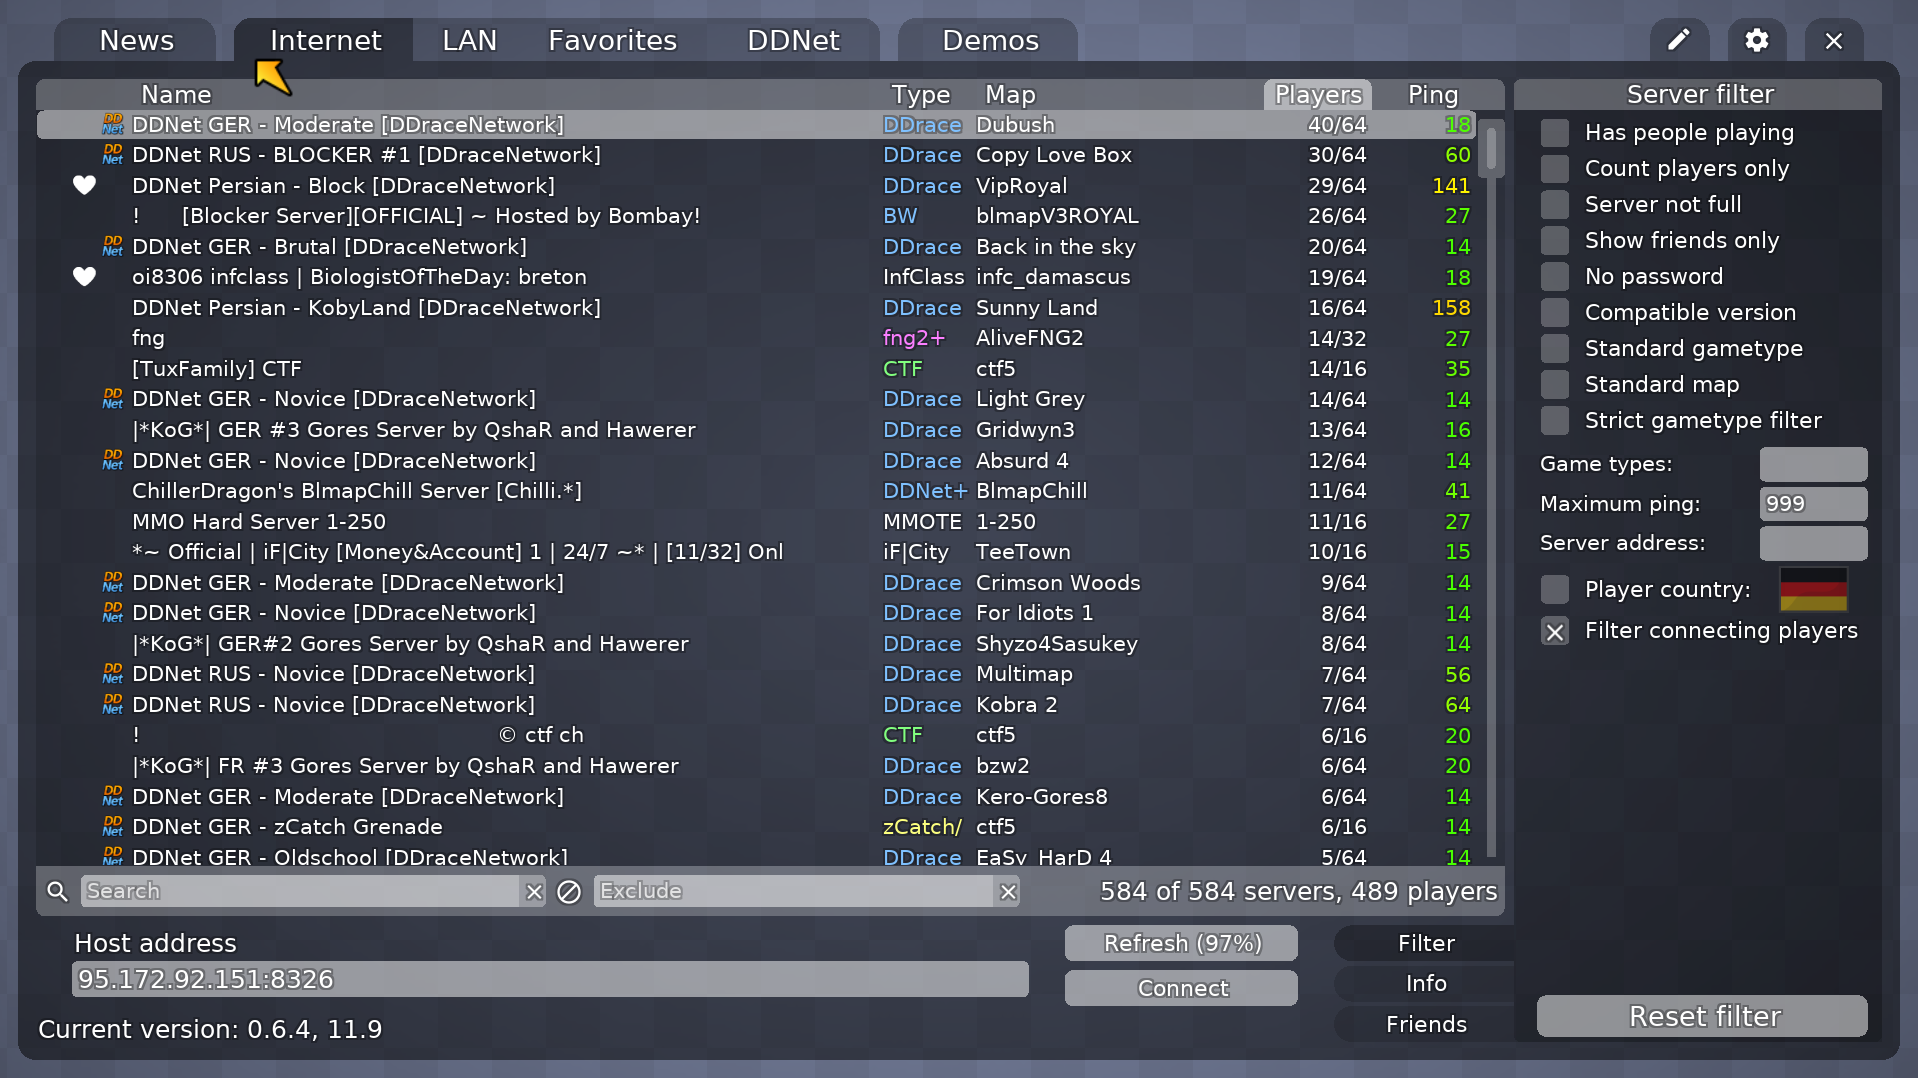This screenshot has width=1918, height=1078.
Task: Open the settings gear icon
Action: [1756, 40]
